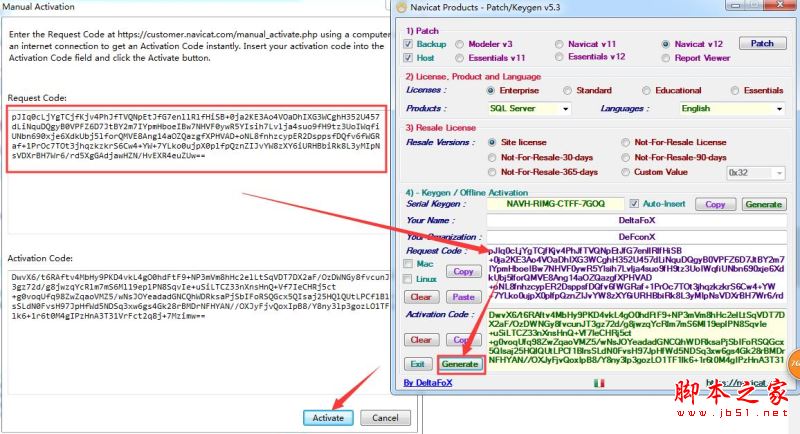Click the Patch button
Screen dimensions: 800x434
pos(762,44)
